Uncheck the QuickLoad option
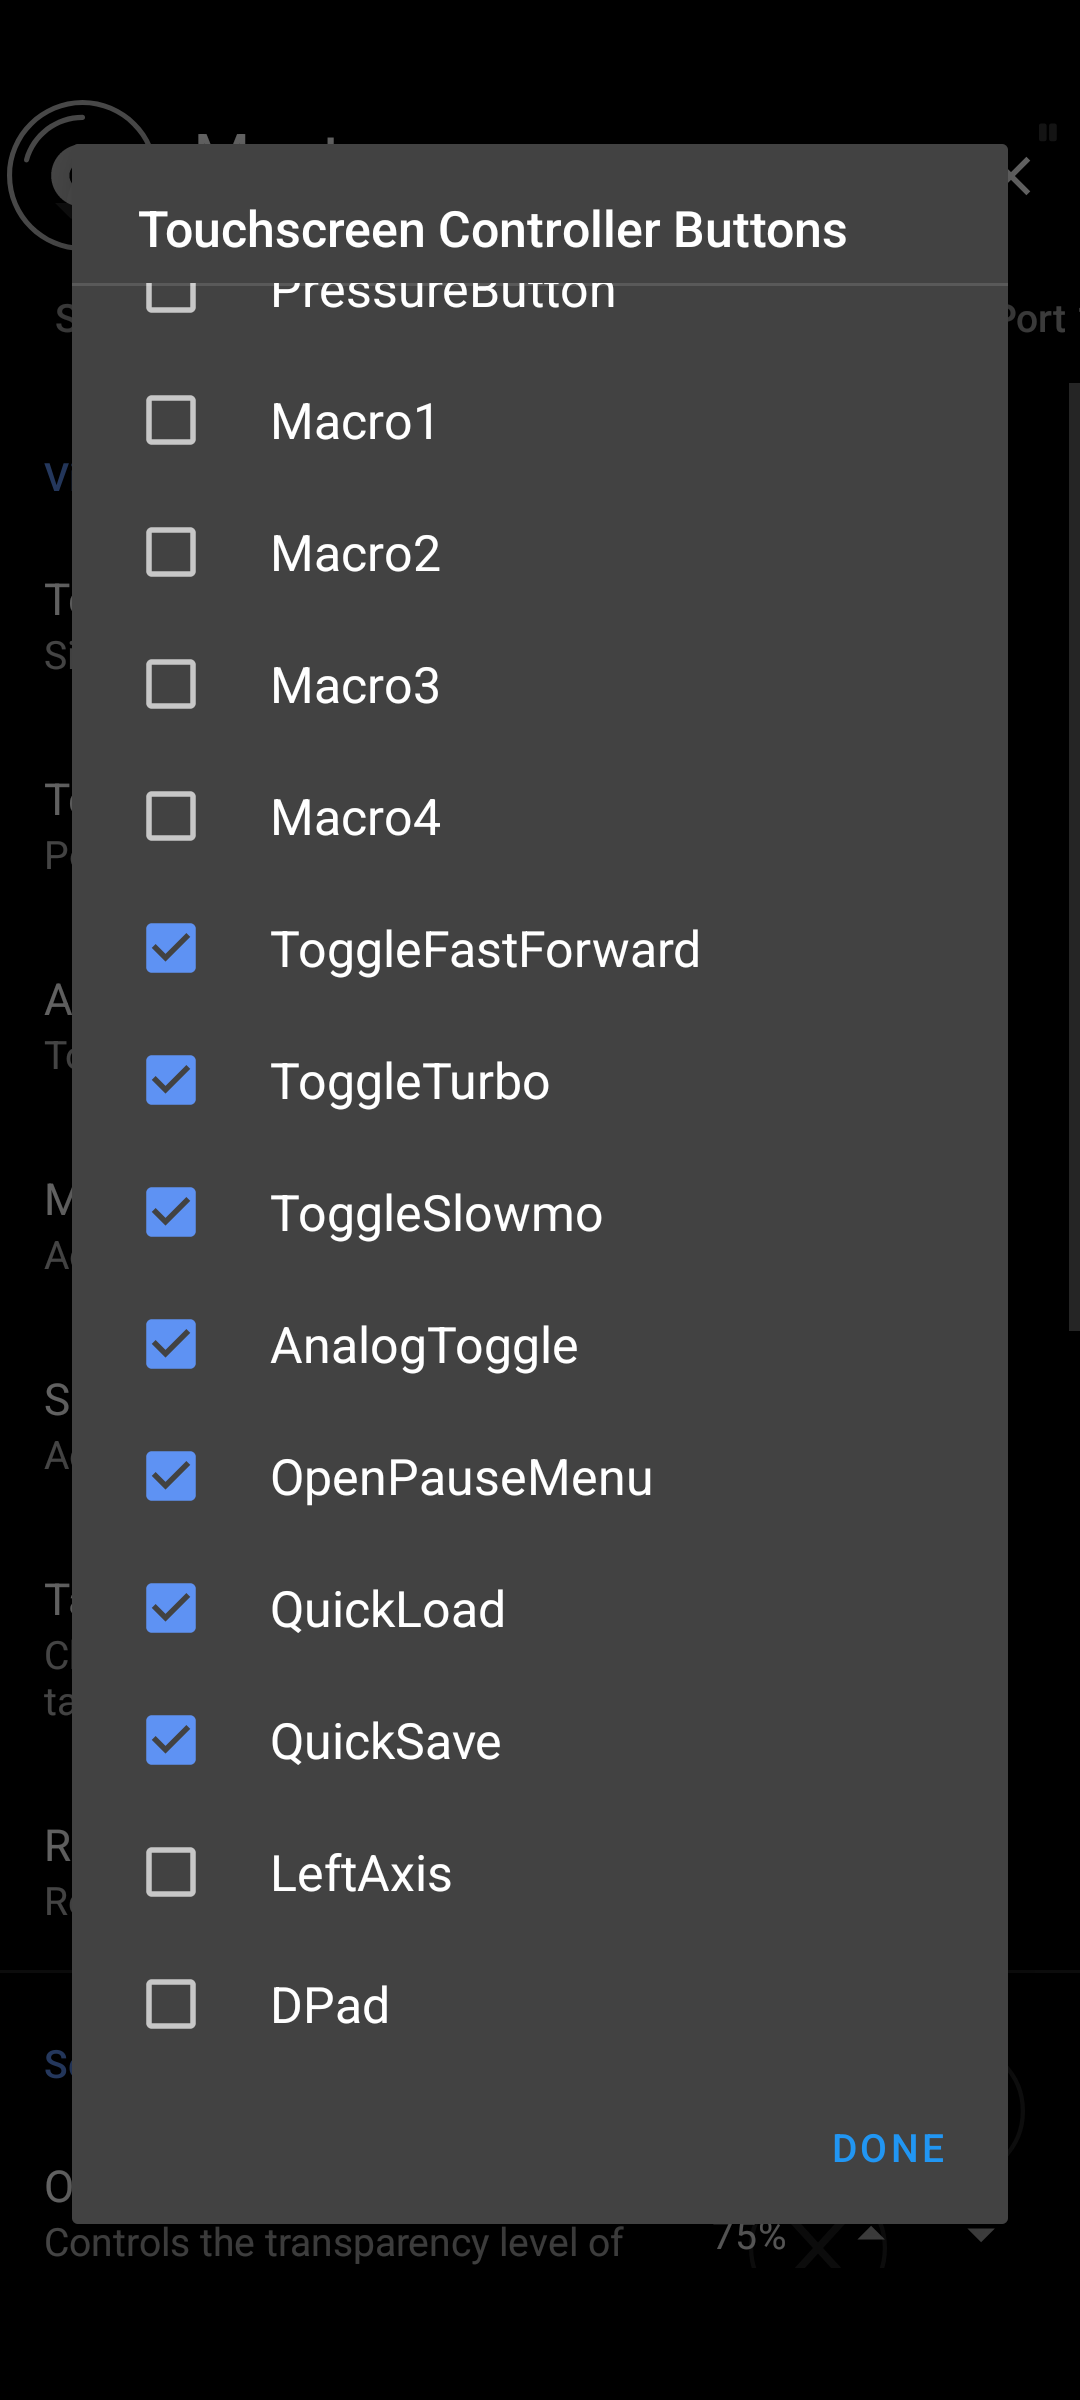This screenshot has width=1080, height=2400. 170,1608
